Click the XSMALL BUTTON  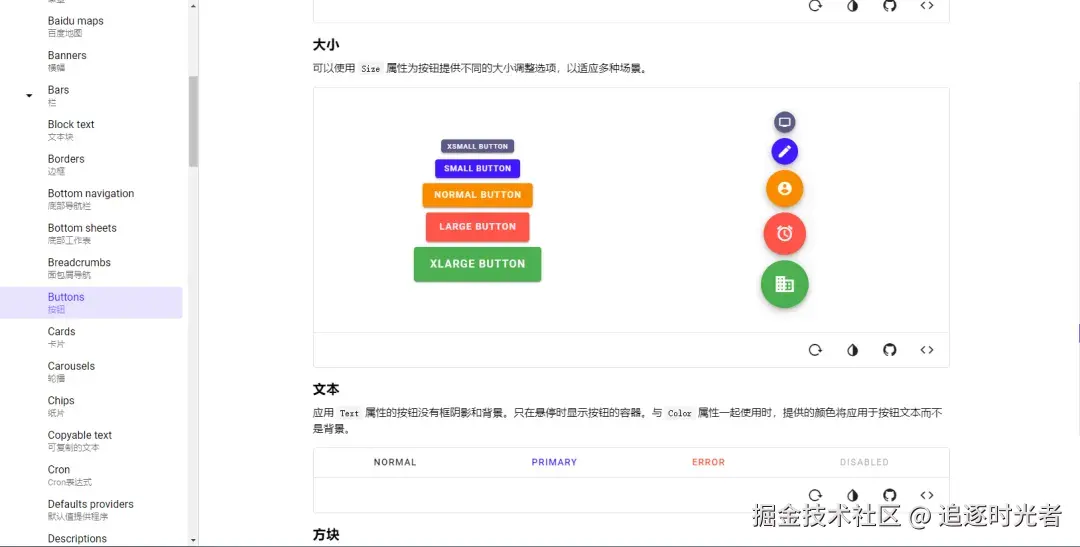coord(477,146)
